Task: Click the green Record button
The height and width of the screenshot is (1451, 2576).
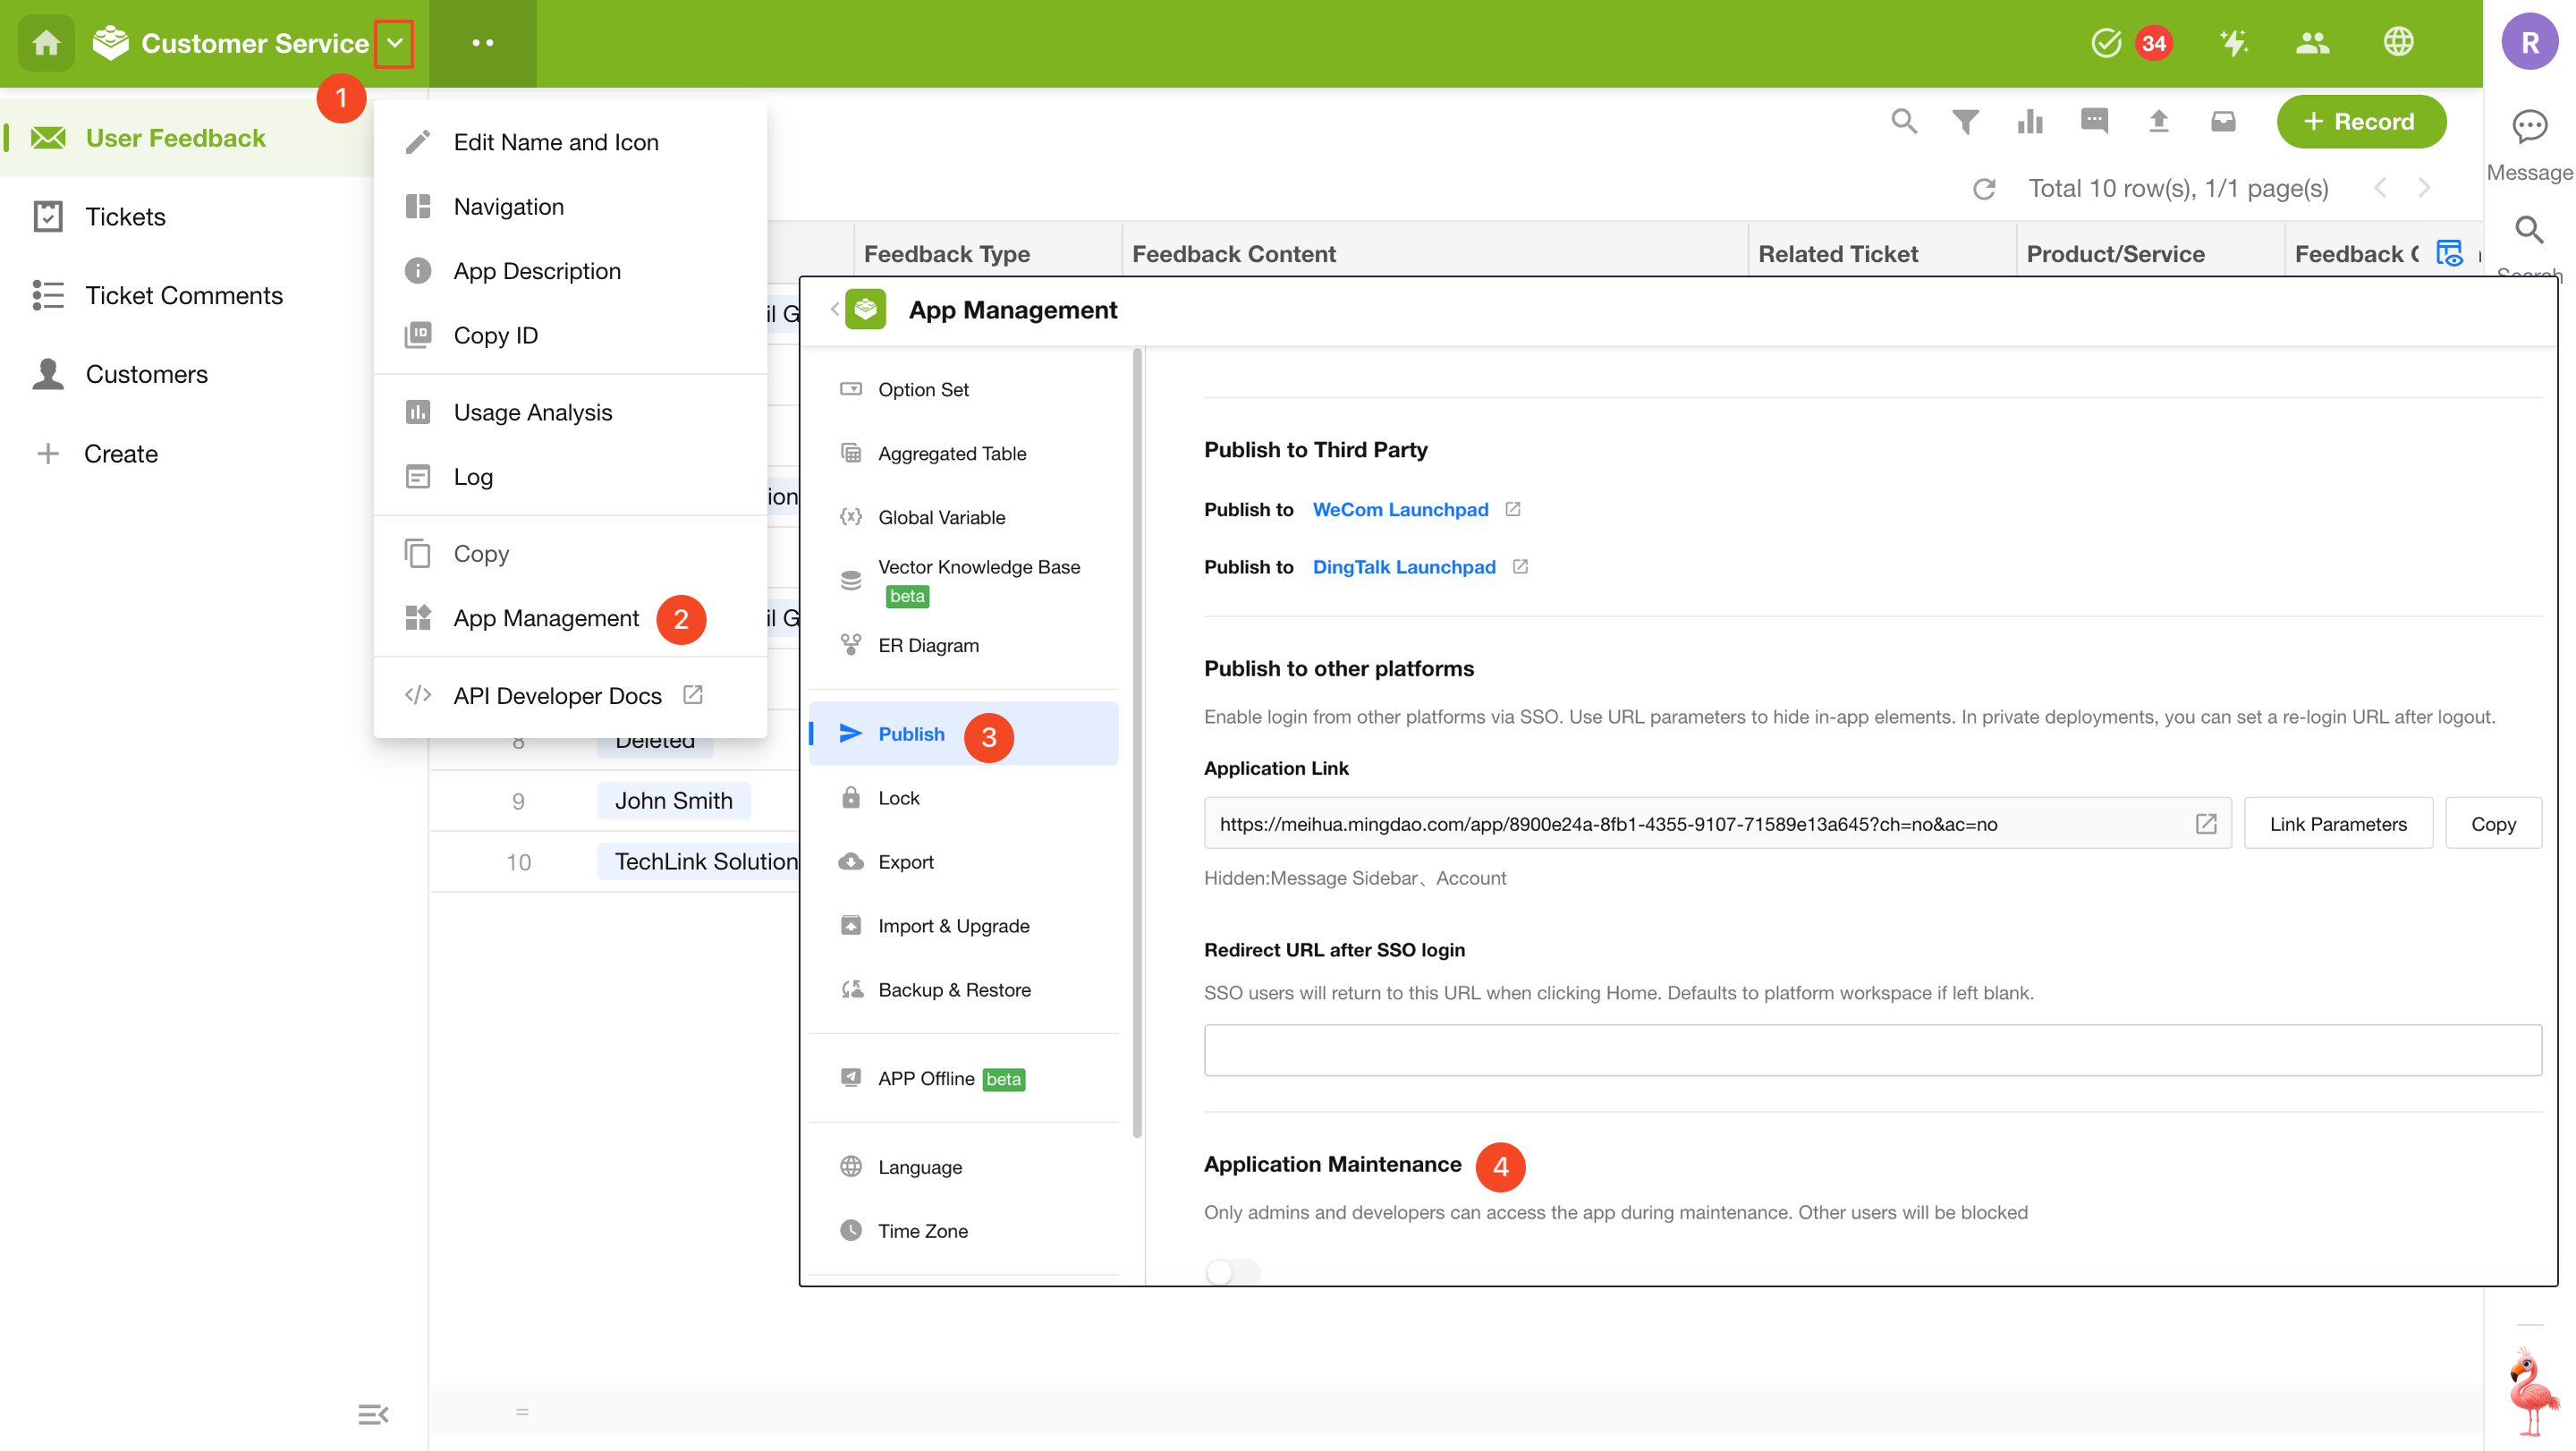Action: click(2360, 122)
